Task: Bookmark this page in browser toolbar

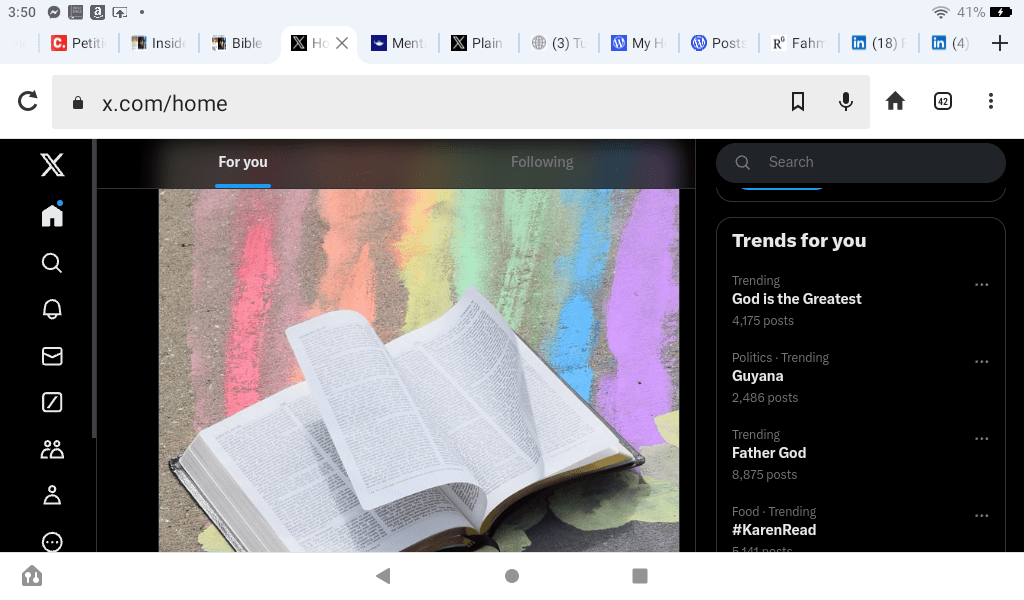Action: [x=798, y=101]
